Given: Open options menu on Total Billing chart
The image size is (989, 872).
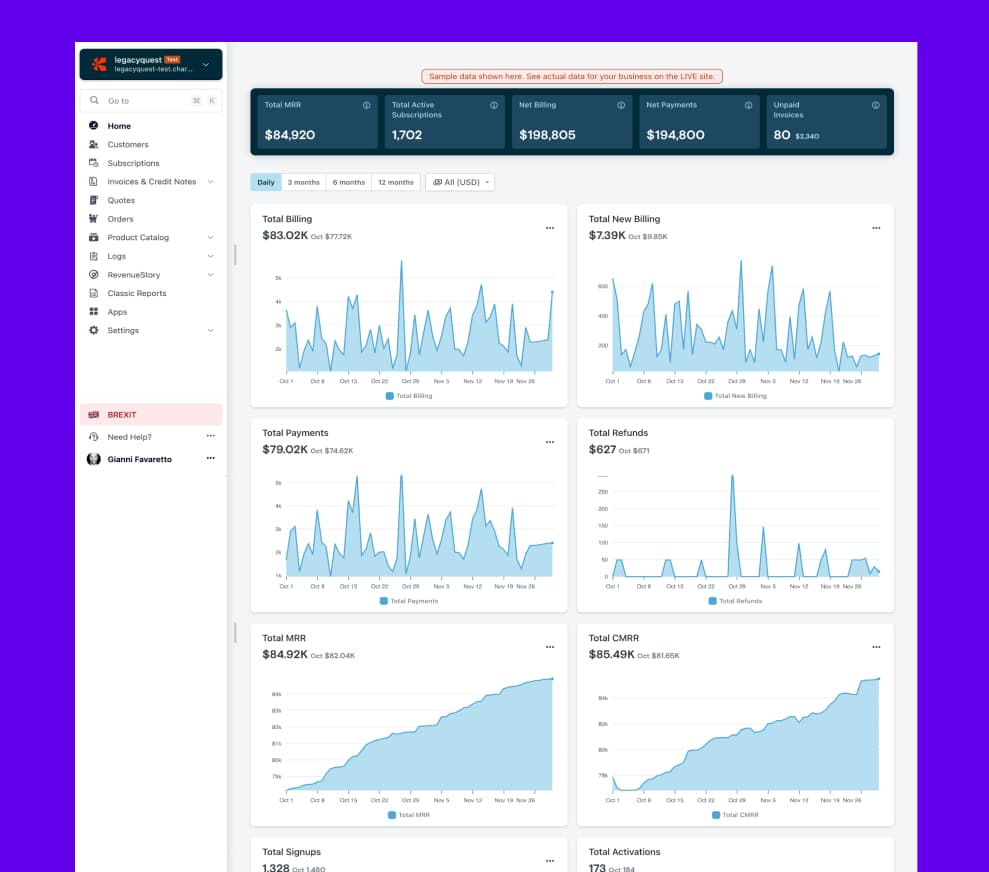Looking at the screenshot, I should point(549,227).
